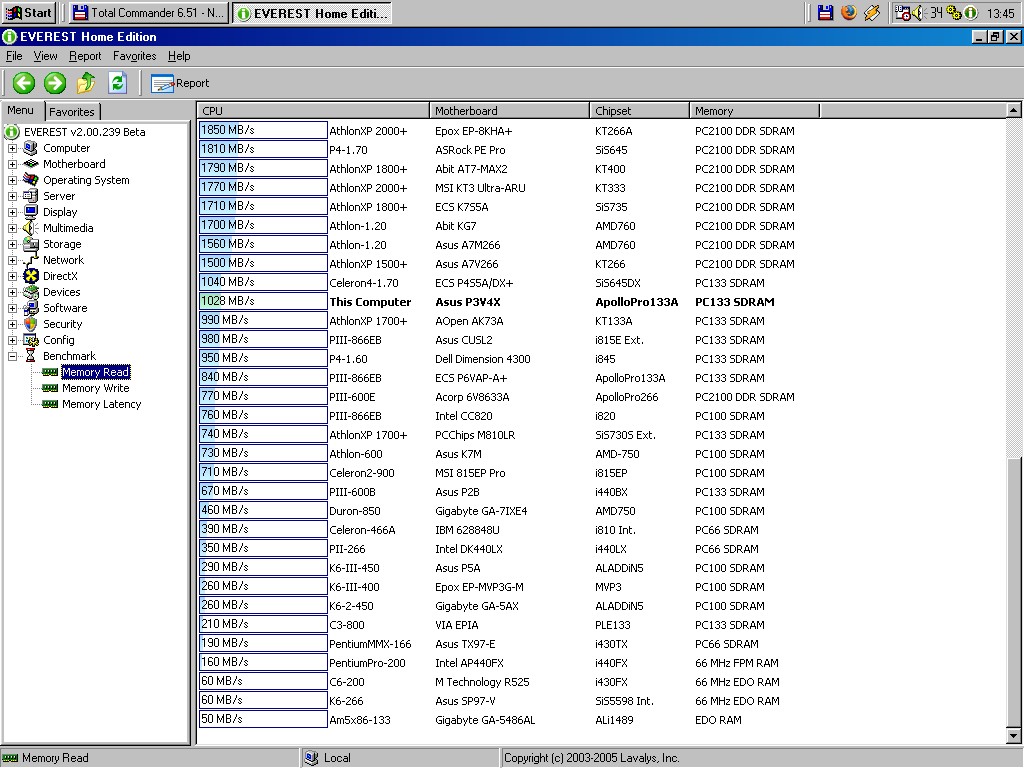Click the Devices tree icon

[x=31, y=292]
